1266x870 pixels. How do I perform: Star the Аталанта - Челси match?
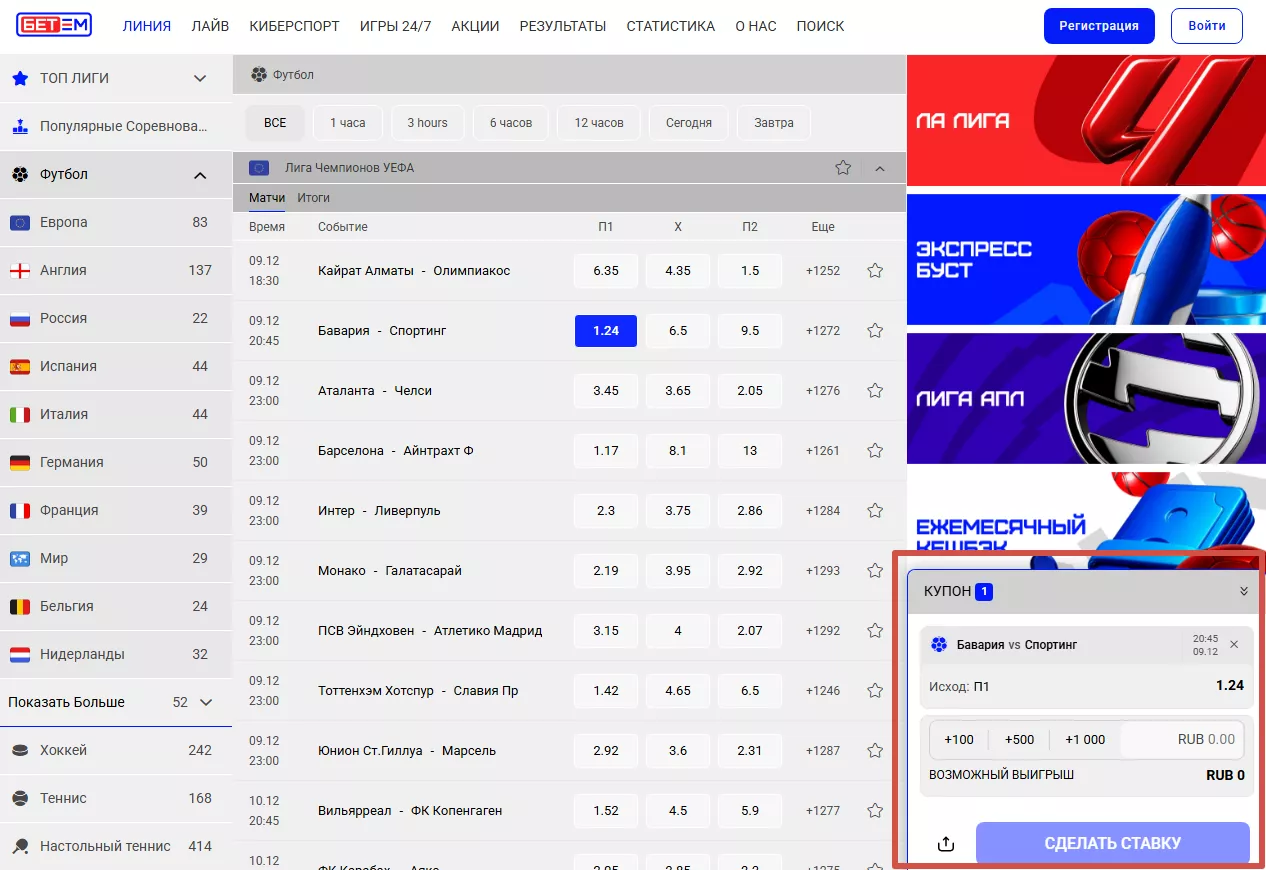point(875,391)
